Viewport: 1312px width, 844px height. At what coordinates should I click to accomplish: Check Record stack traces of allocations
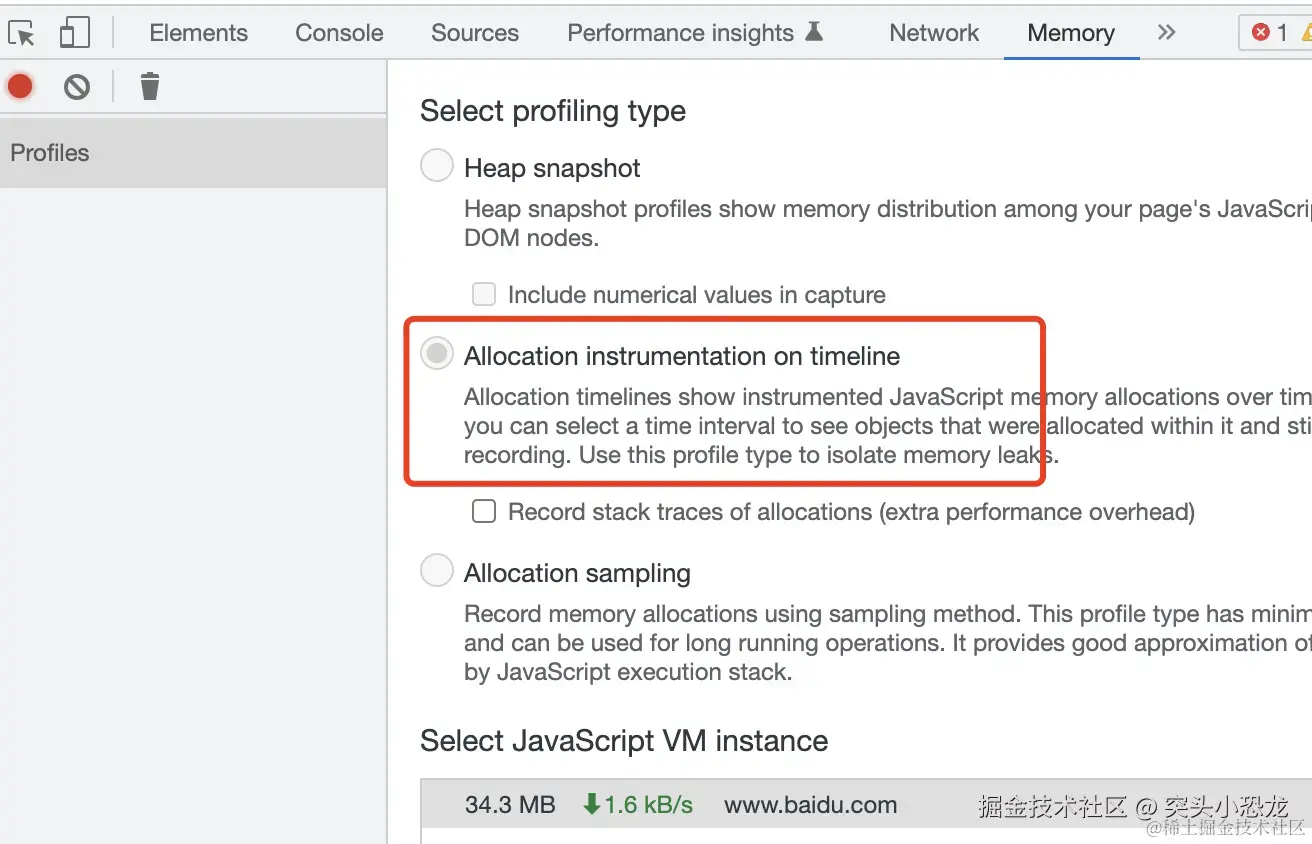[x=484, y=511]
